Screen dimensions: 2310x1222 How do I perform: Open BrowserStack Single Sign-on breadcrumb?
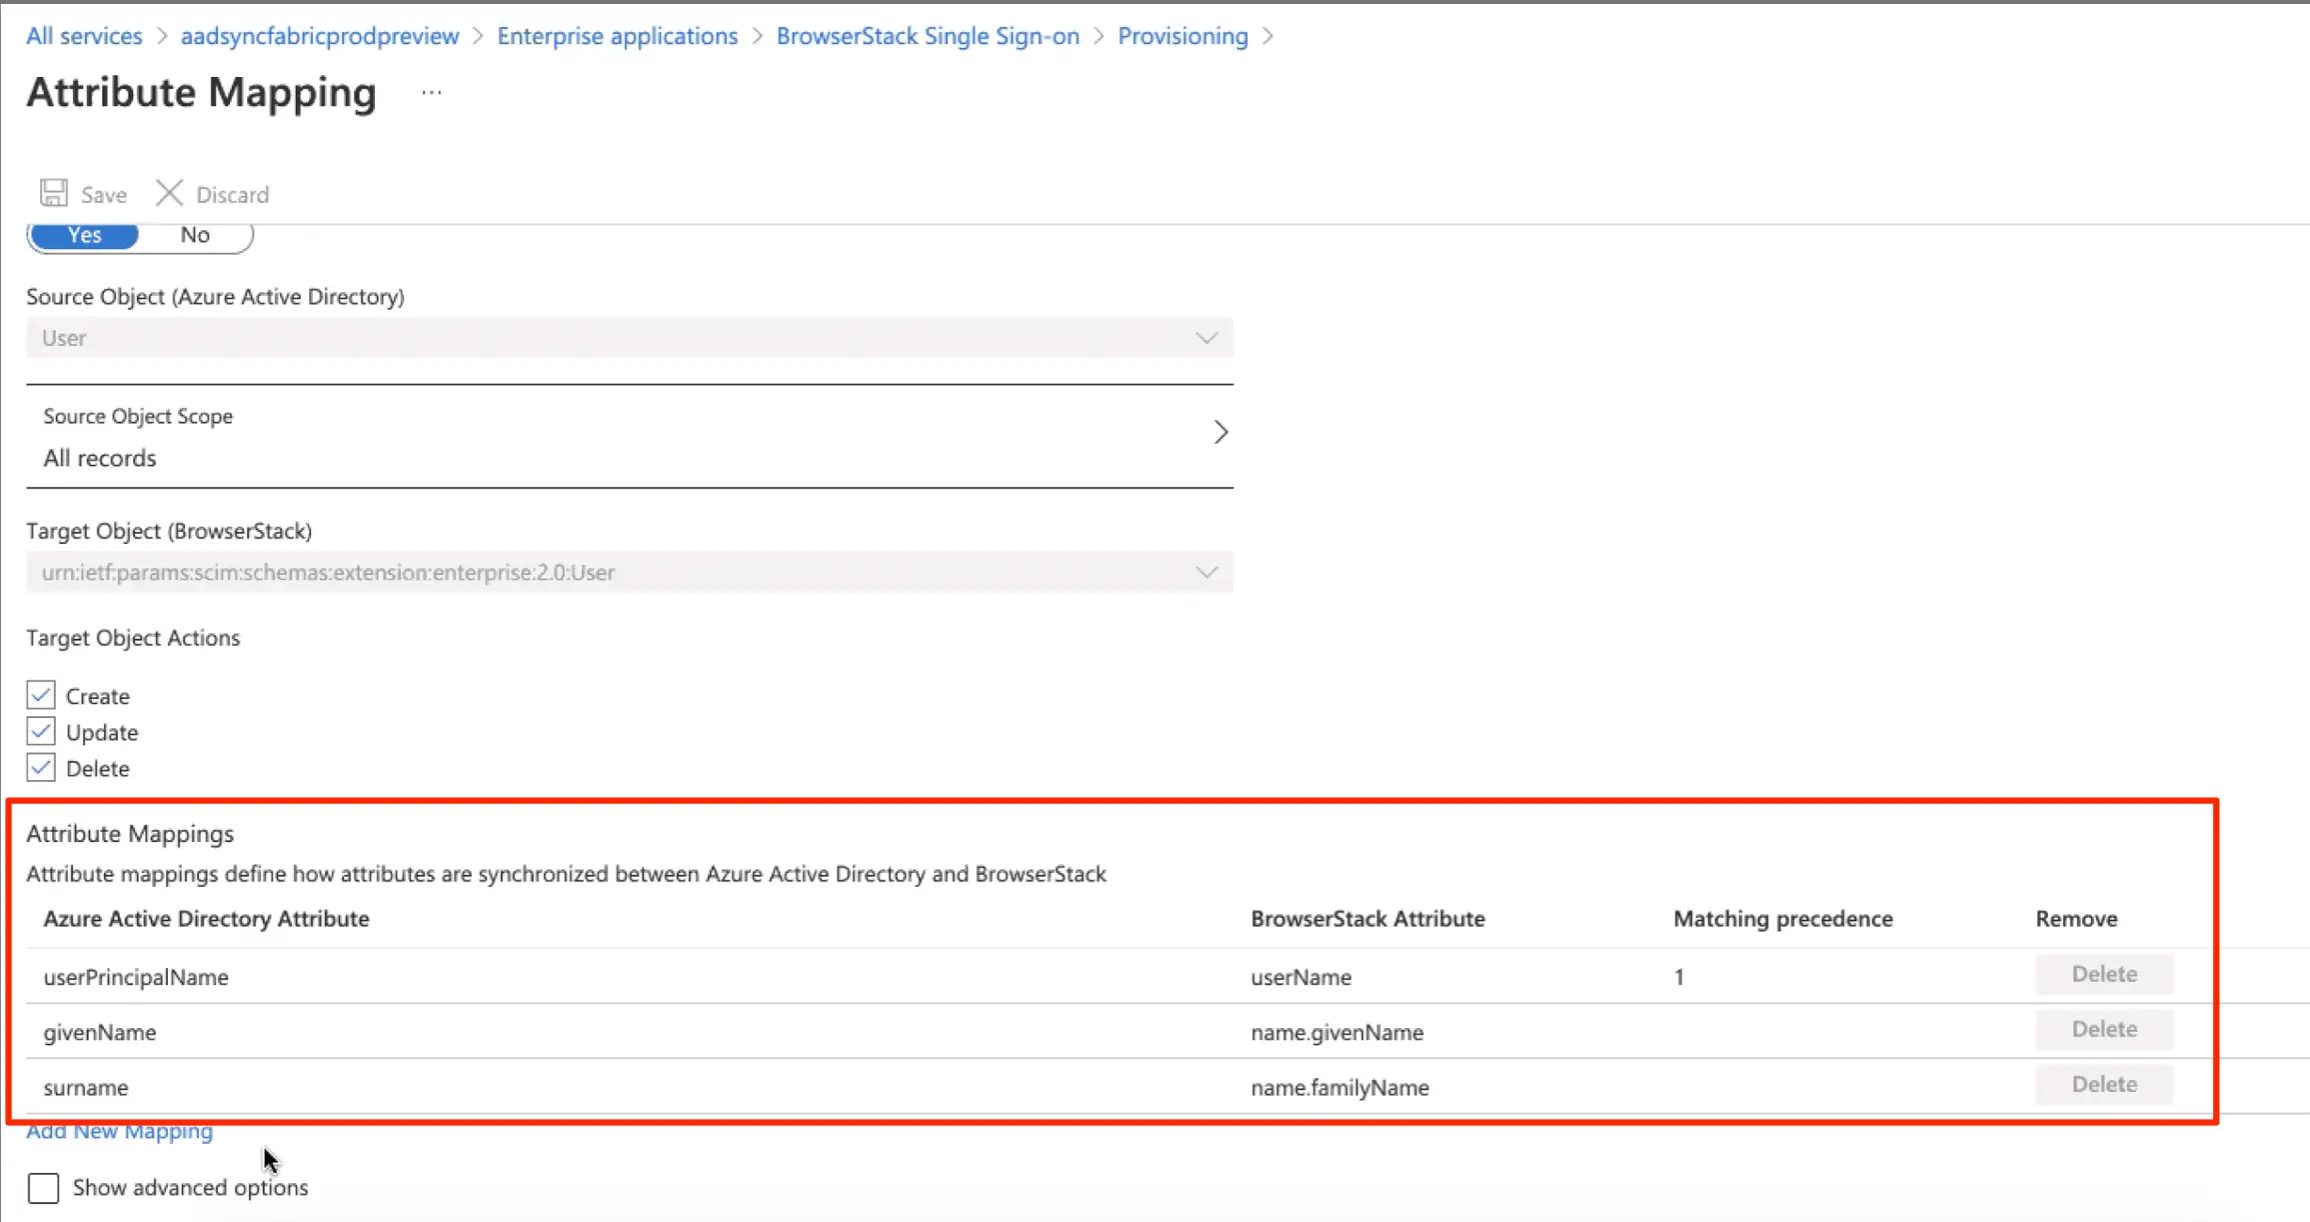(x=927, y=36)
